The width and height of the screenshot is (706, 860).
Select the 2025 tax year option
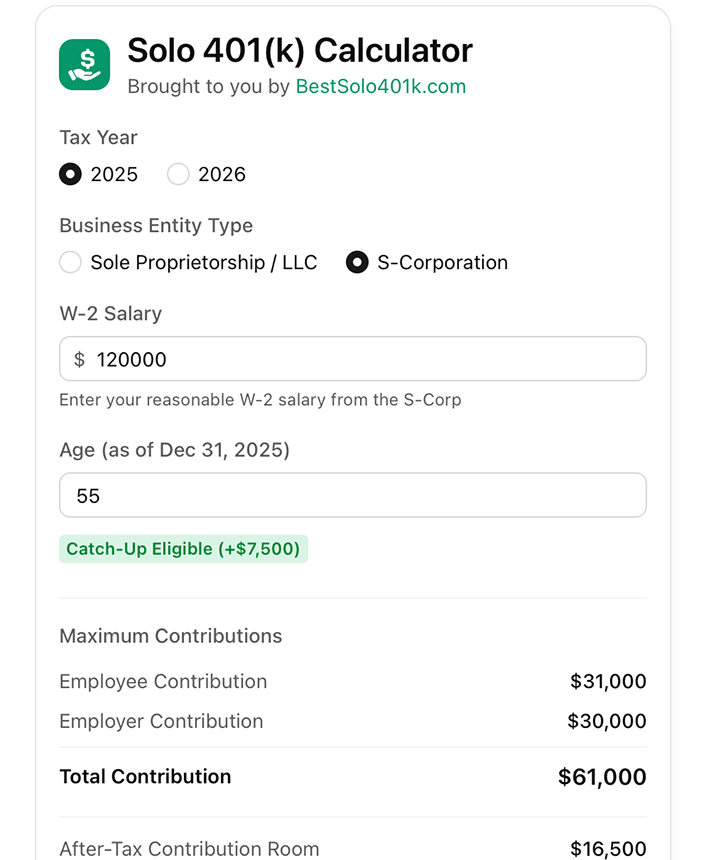click(x=70, y=174)
